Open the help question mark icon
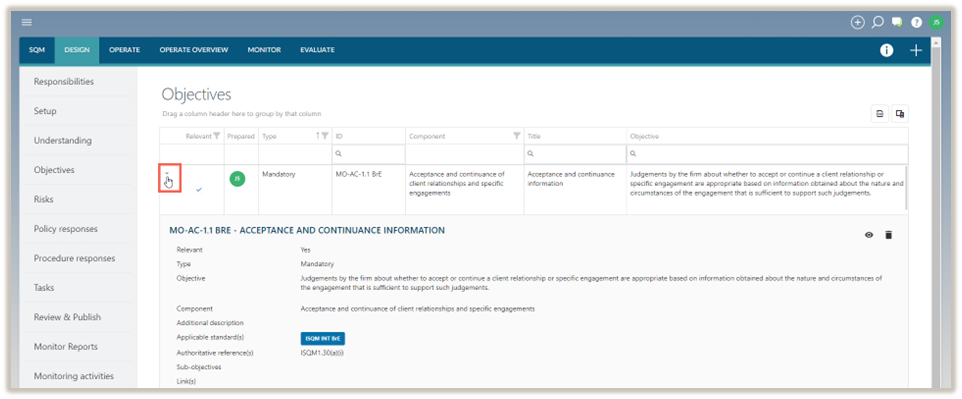The height and width of the screenshot is (399, 962). 916,22
